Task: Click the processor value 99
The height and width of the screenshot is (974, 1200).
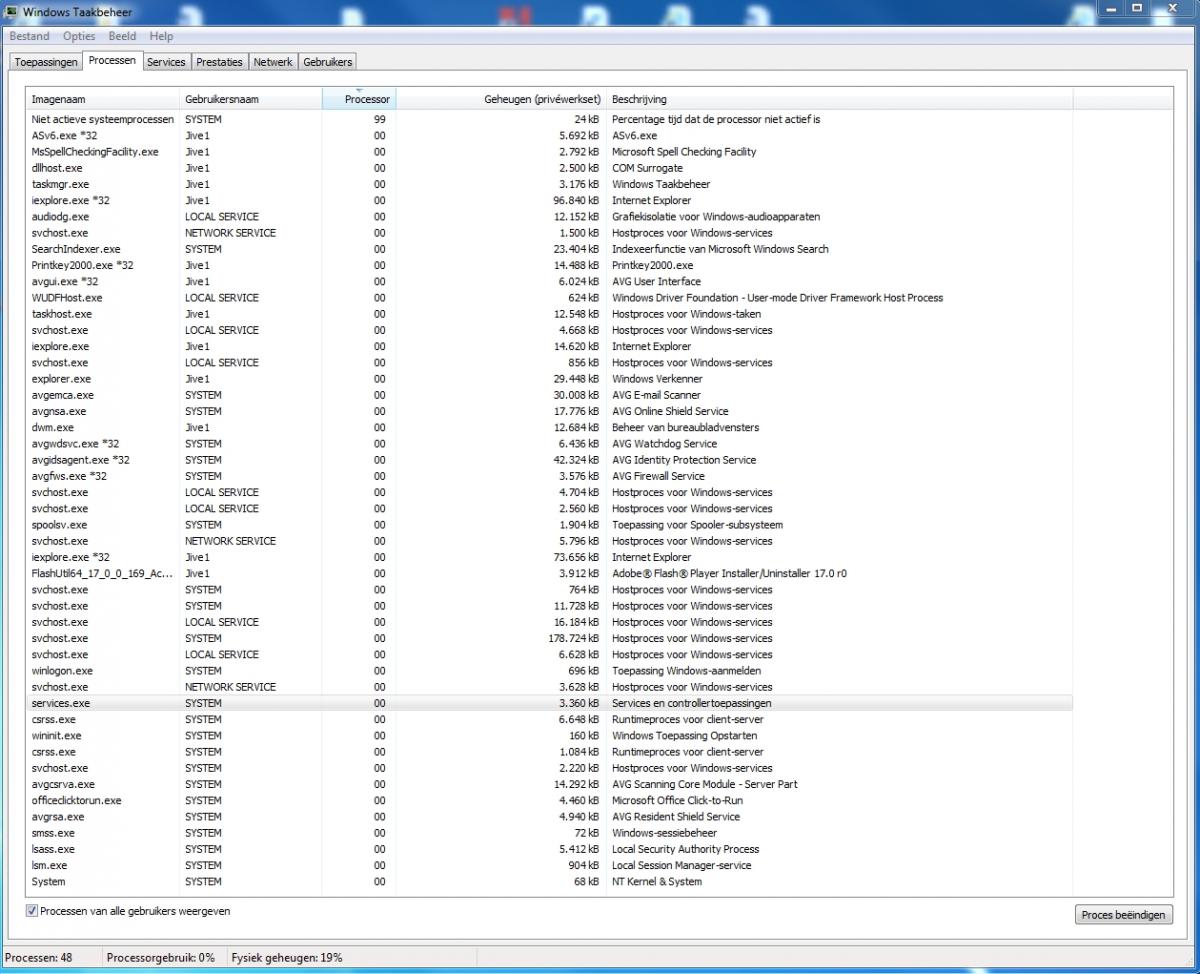Action: tap(380, 119)
